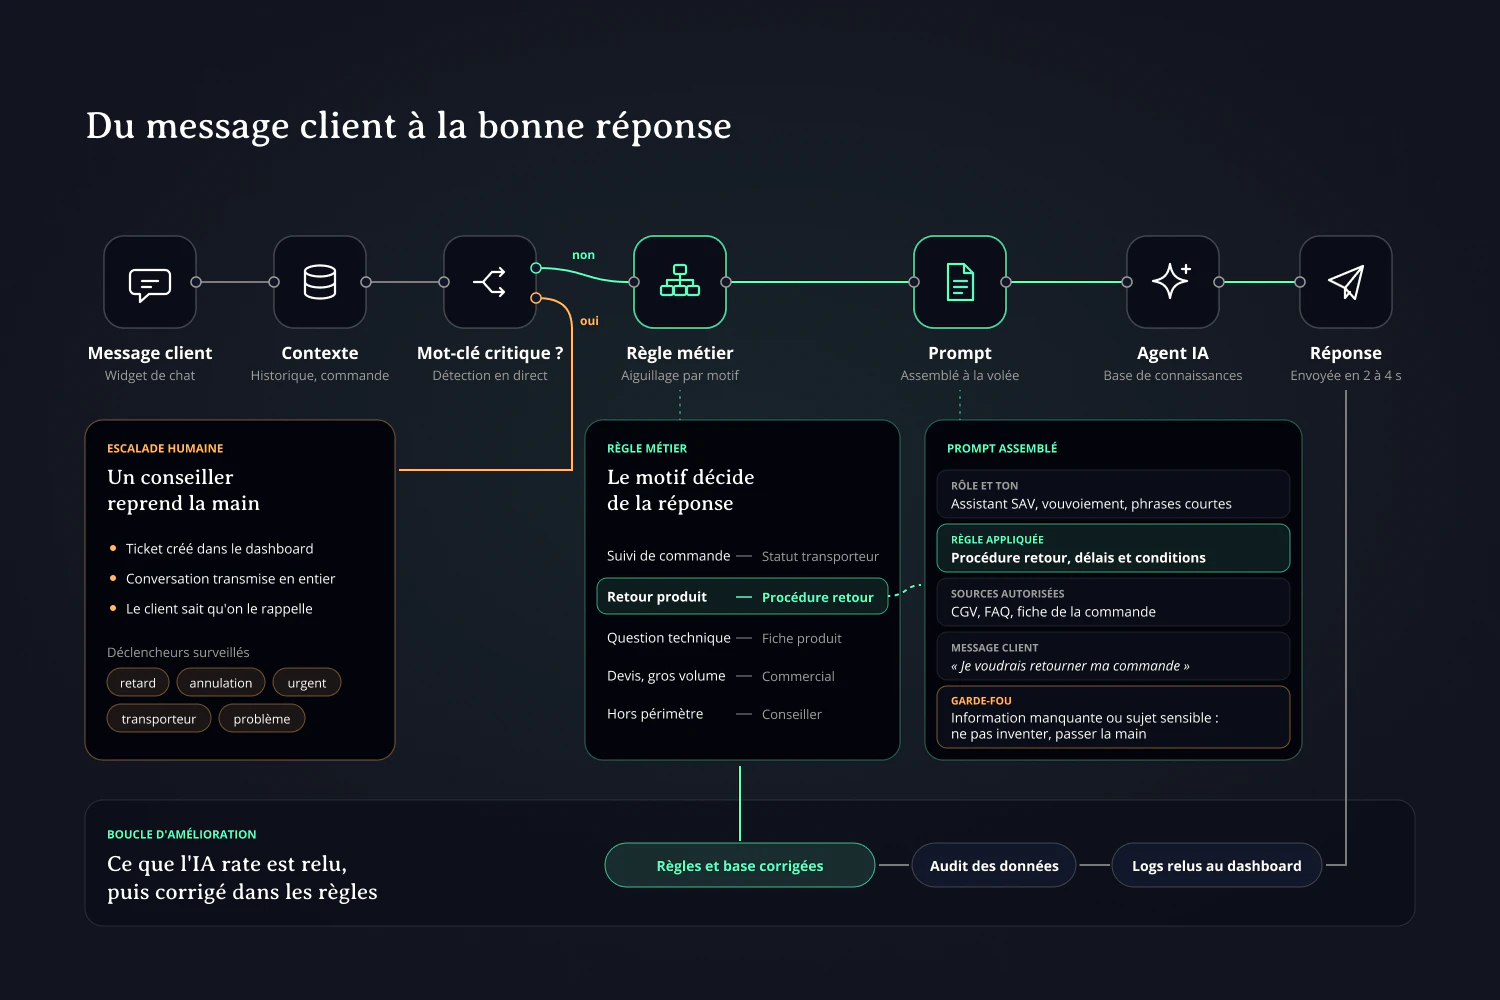Click the Agent IA sparkle icon
Screen dimensions: 1500x1000
[x=1173, y=282]
